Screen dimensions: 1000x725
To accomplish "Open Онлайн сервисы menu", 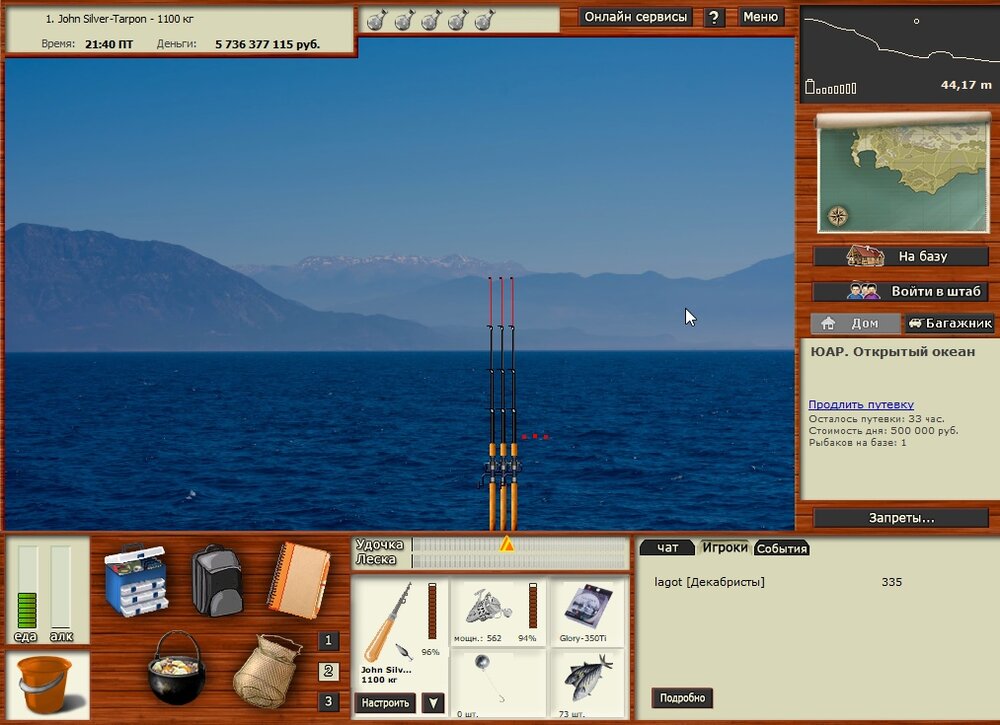I will click(x=635, y=17).
